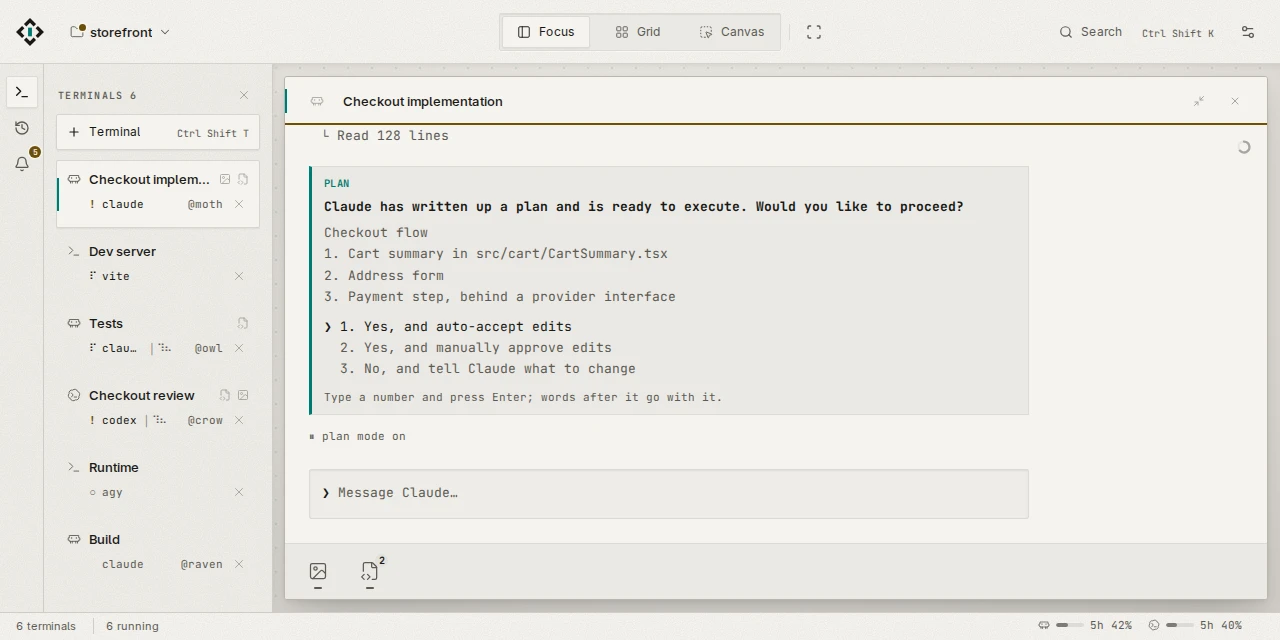Screen dimensions: 1280x640
Task: Click the 'Address form' plan step
Action: click(384, 276)
